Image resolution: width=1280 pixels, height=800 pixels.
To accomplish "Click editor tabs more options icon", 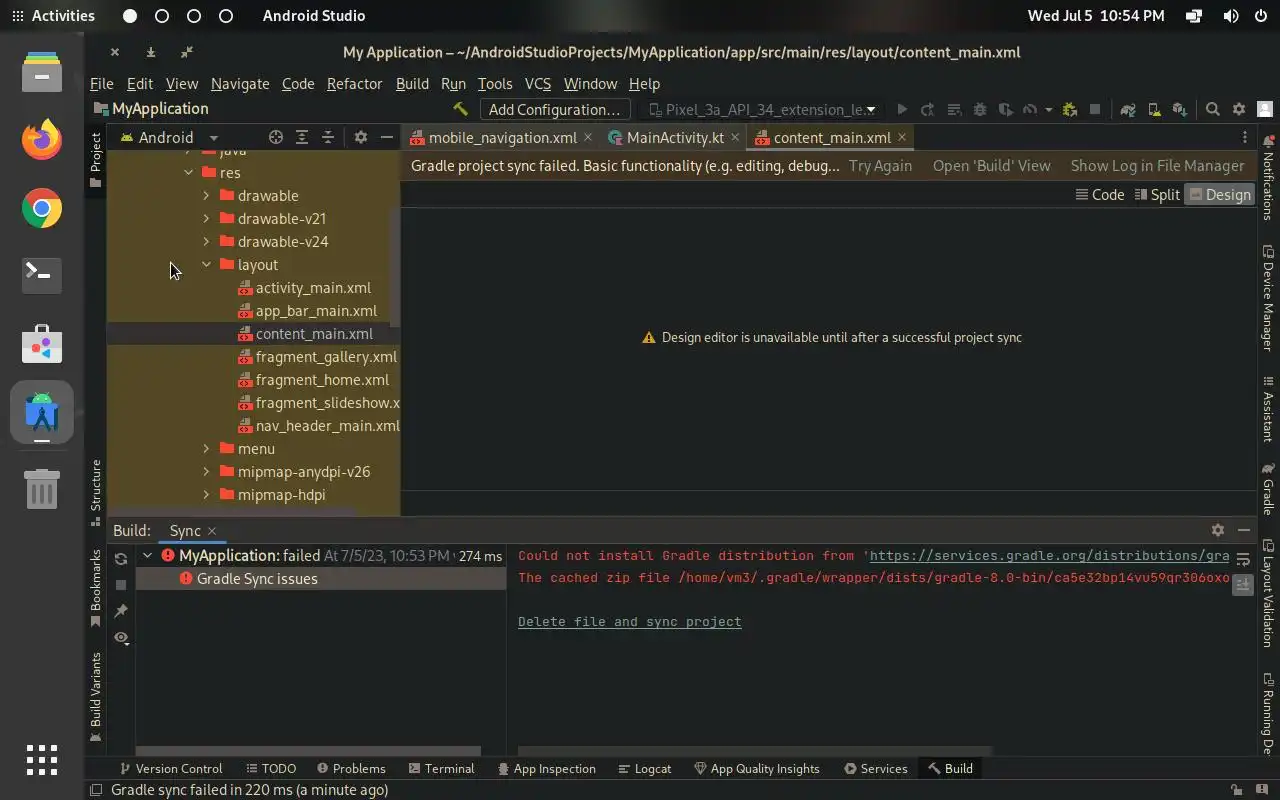I will point(1244,137).
